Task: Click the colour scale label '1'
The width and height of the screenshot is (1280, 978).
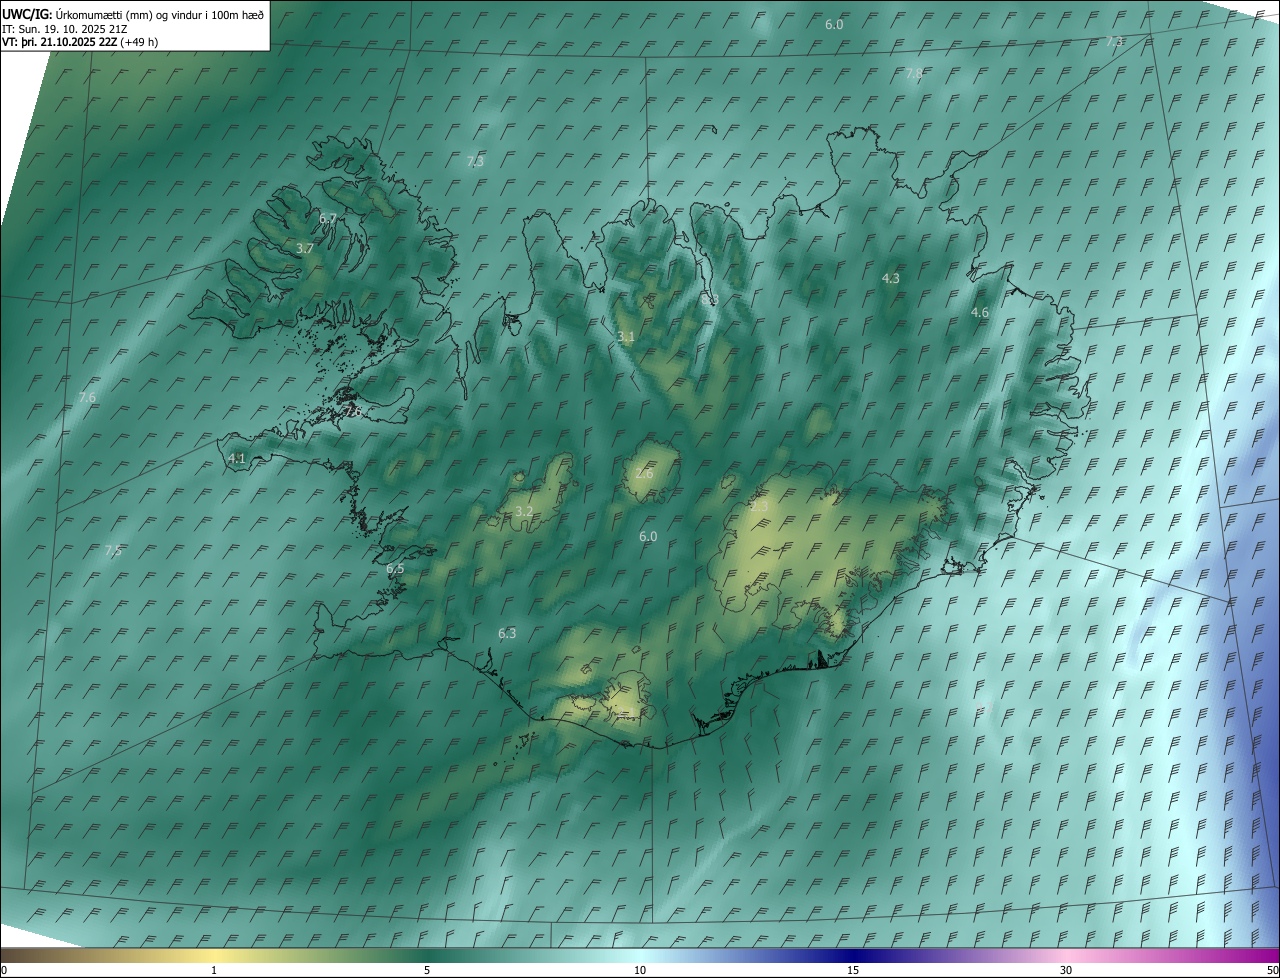Action: click(x=214, y=970)
